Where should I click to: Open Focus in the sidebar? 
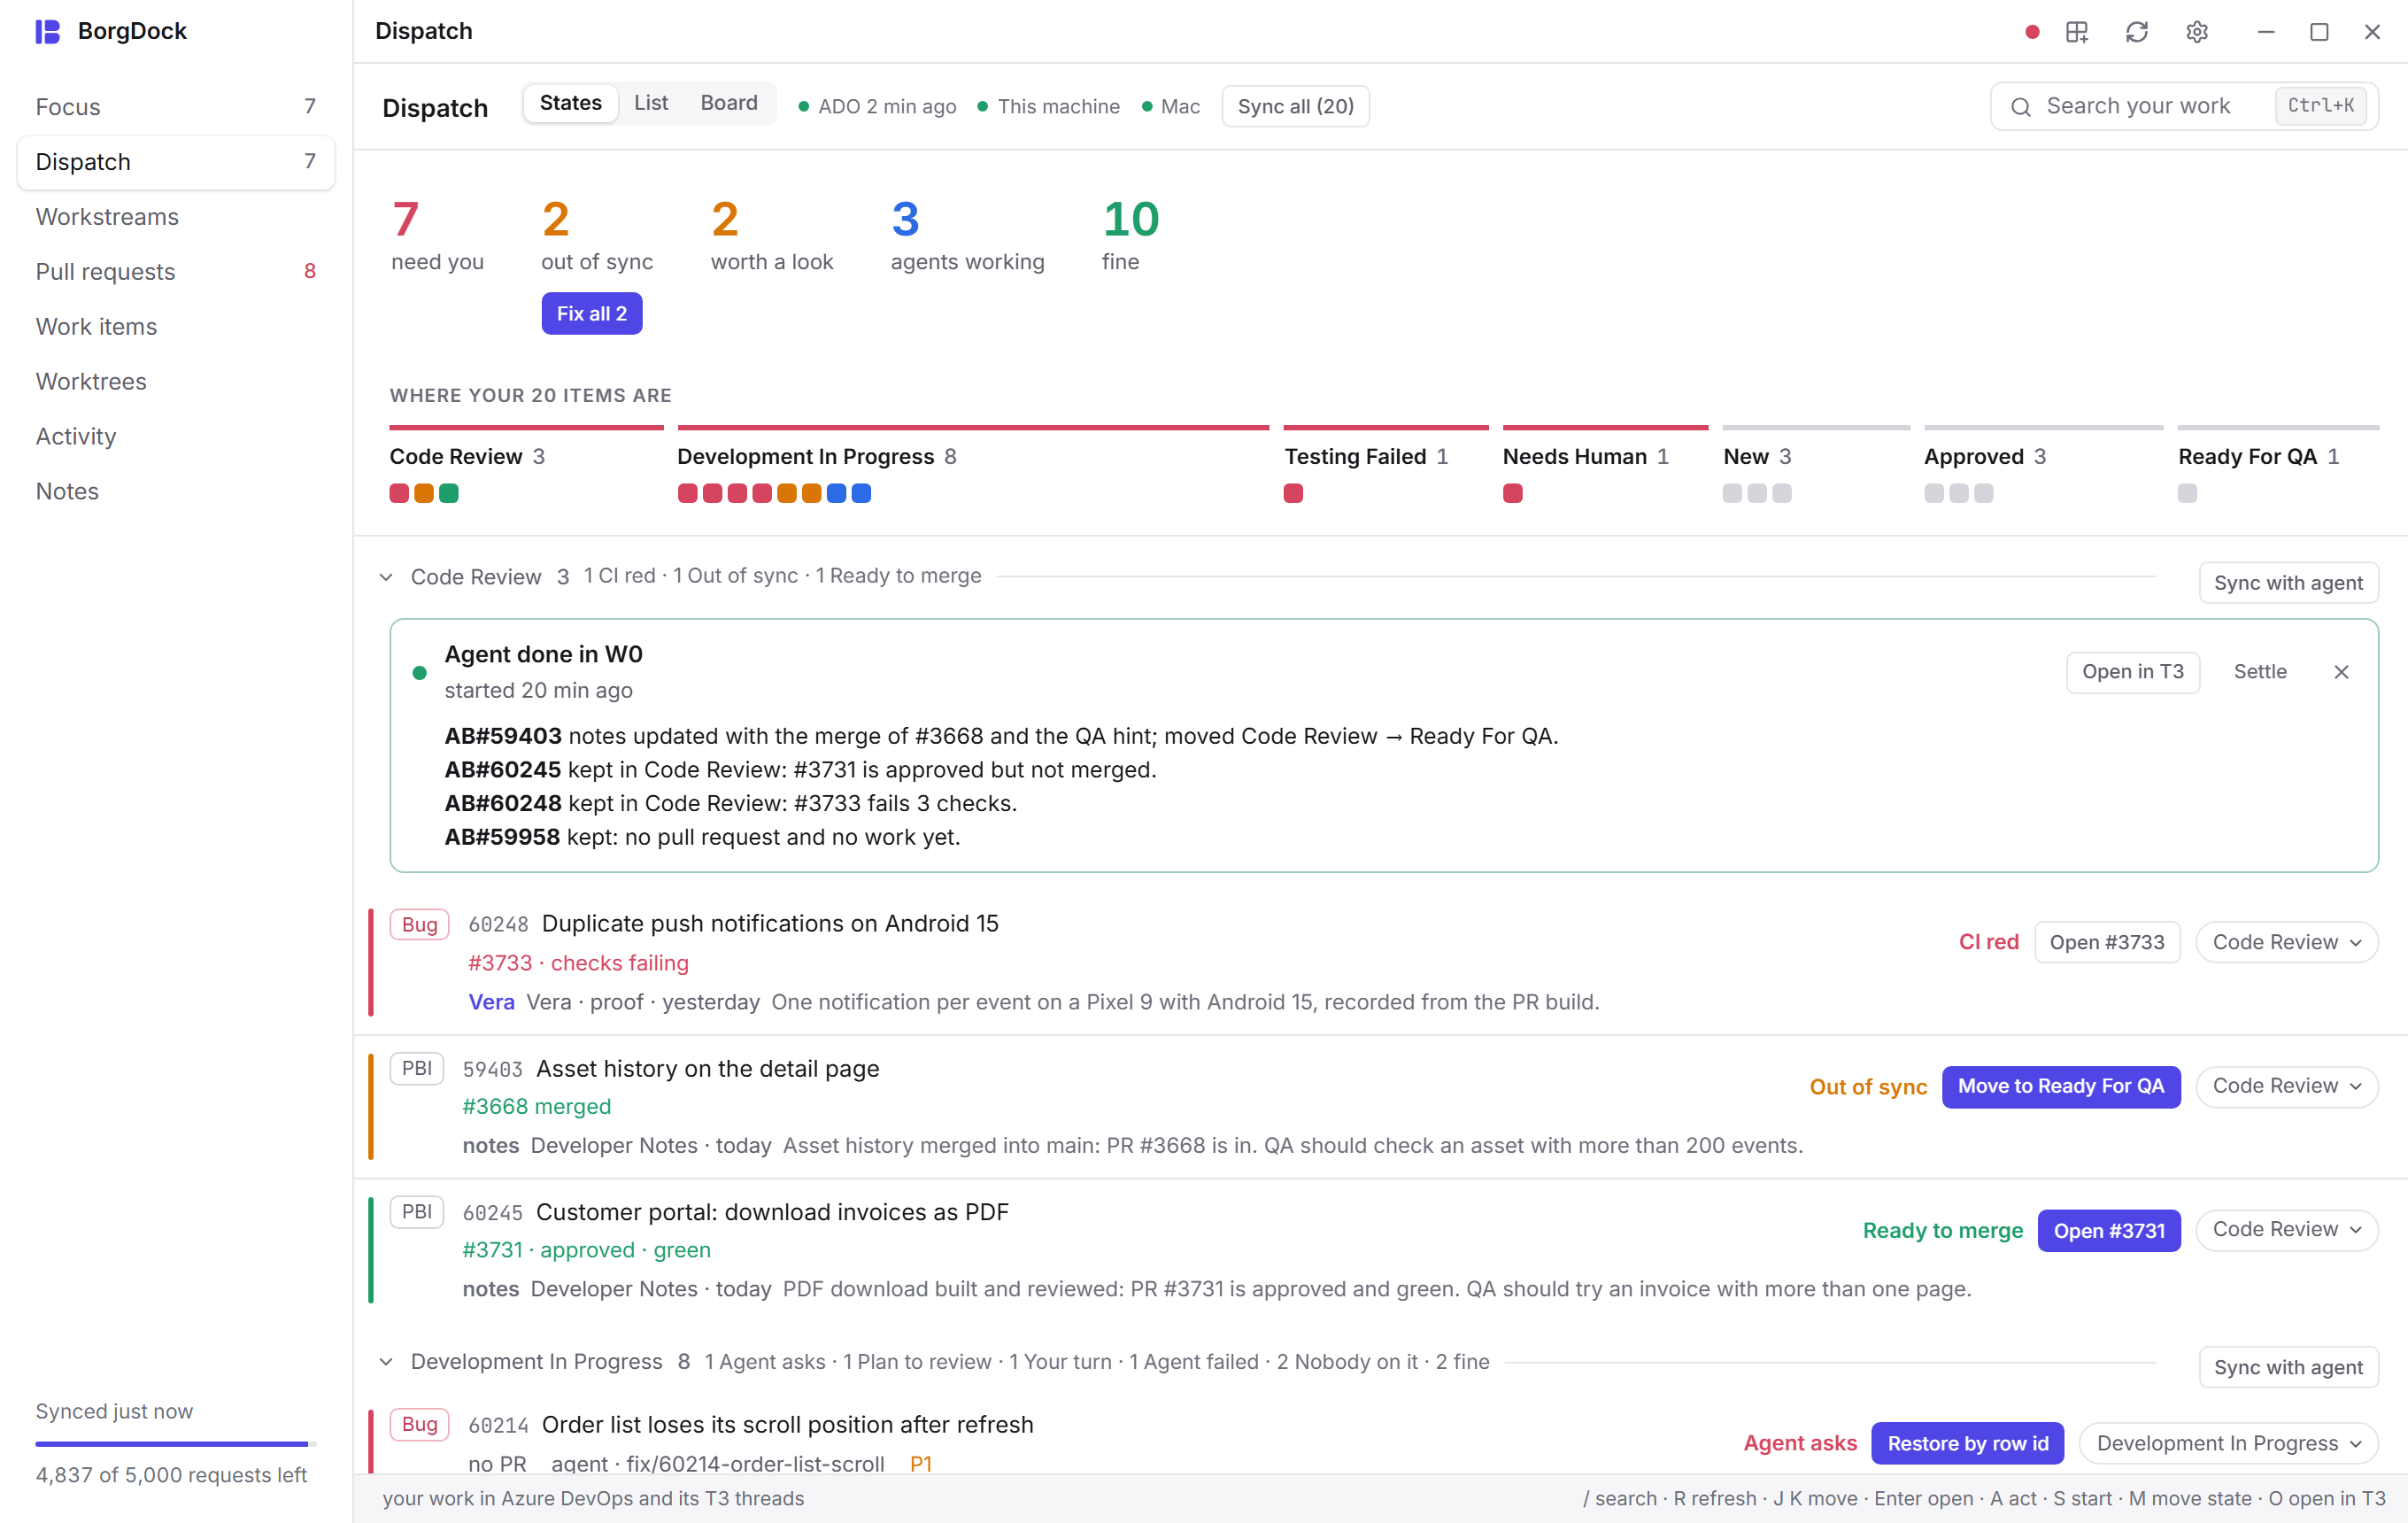(176, 107)
